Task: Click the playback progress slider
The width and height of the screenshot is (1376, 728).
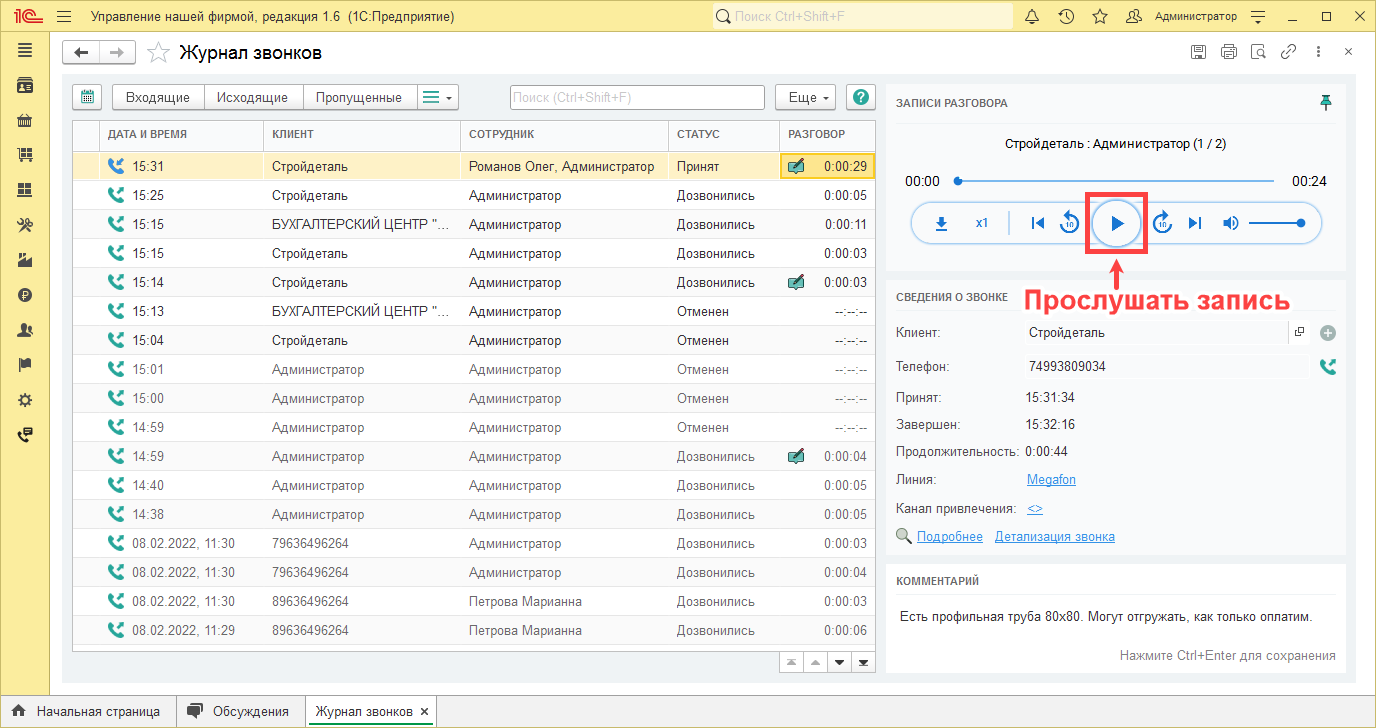Action: click(1115, 181)
